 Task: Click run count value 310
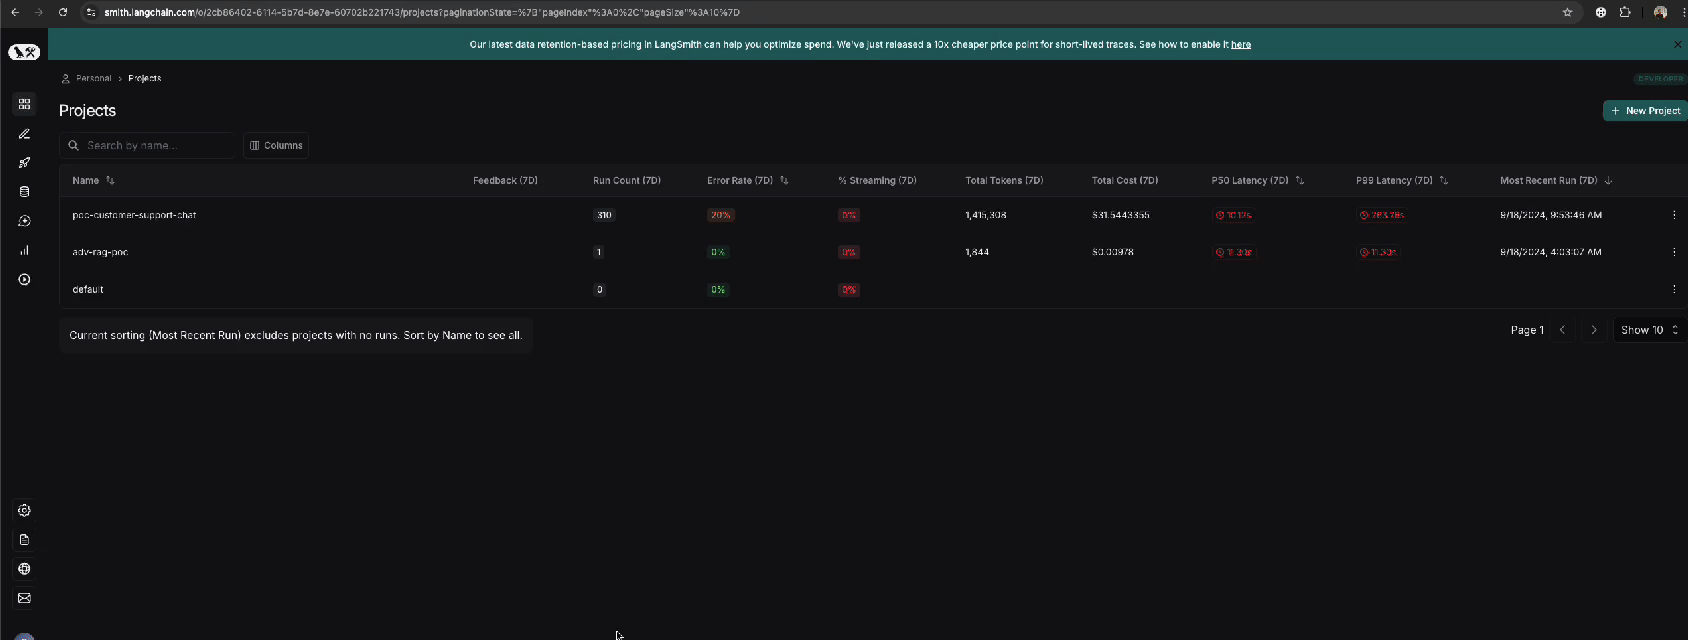point(604,215)
